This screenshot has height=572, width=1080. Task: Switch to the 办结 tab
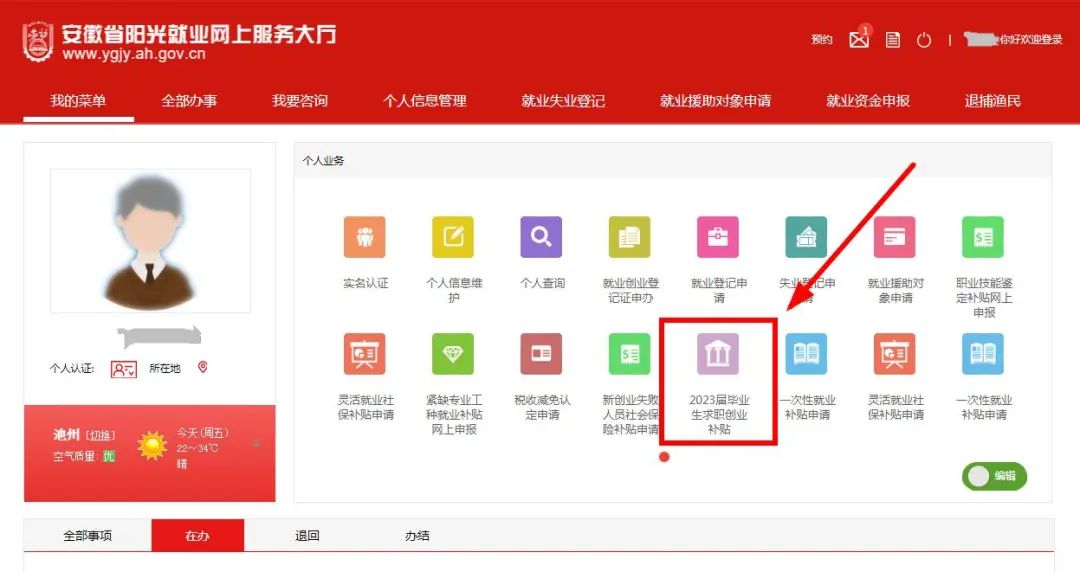(417, 536)
